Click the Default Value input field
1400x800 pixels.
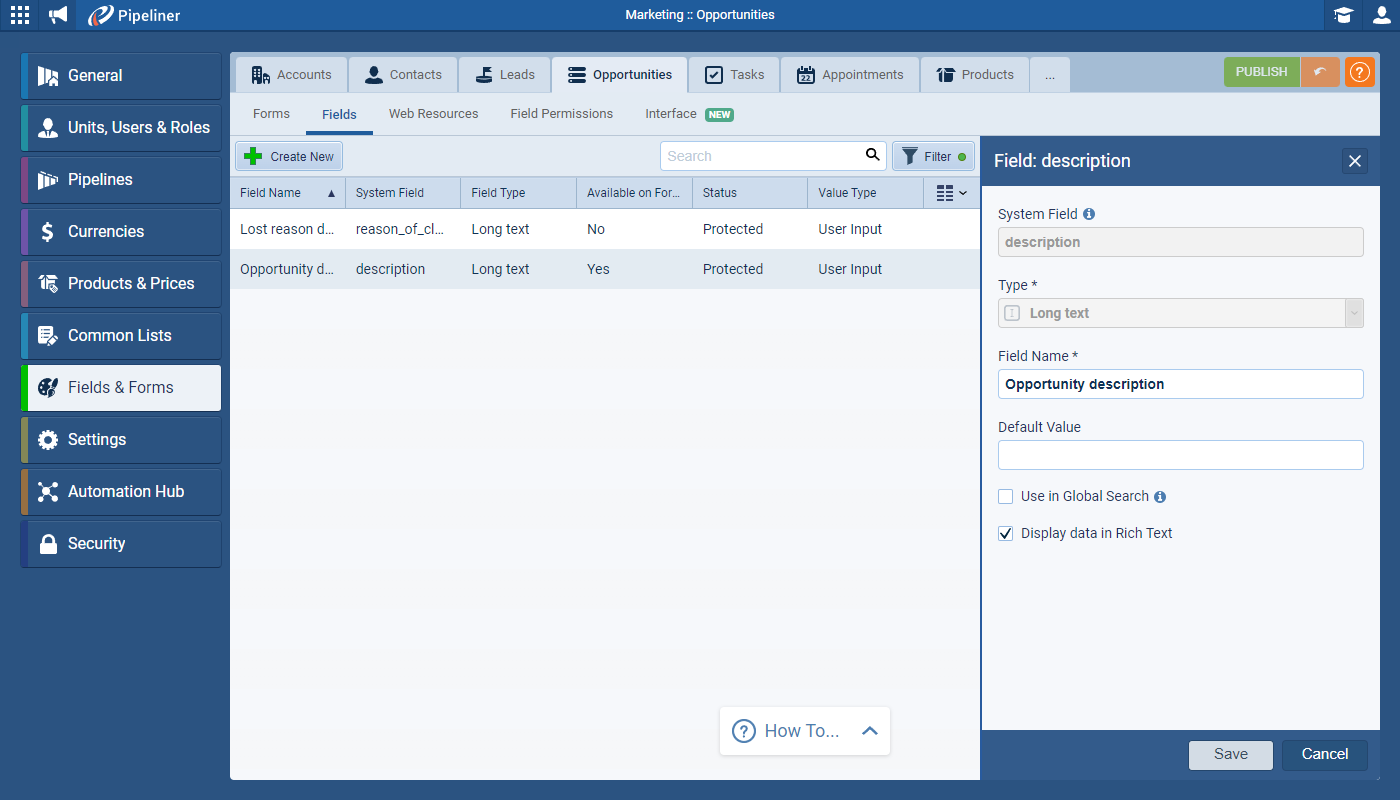coord(1180,455)
